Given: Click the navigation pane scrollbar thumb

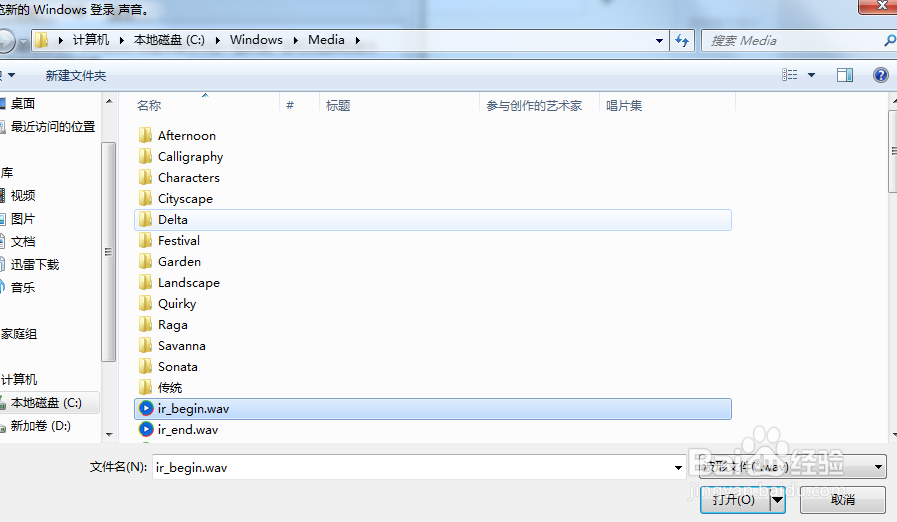Looking at the screenshot, I should [x=109, y=252].
